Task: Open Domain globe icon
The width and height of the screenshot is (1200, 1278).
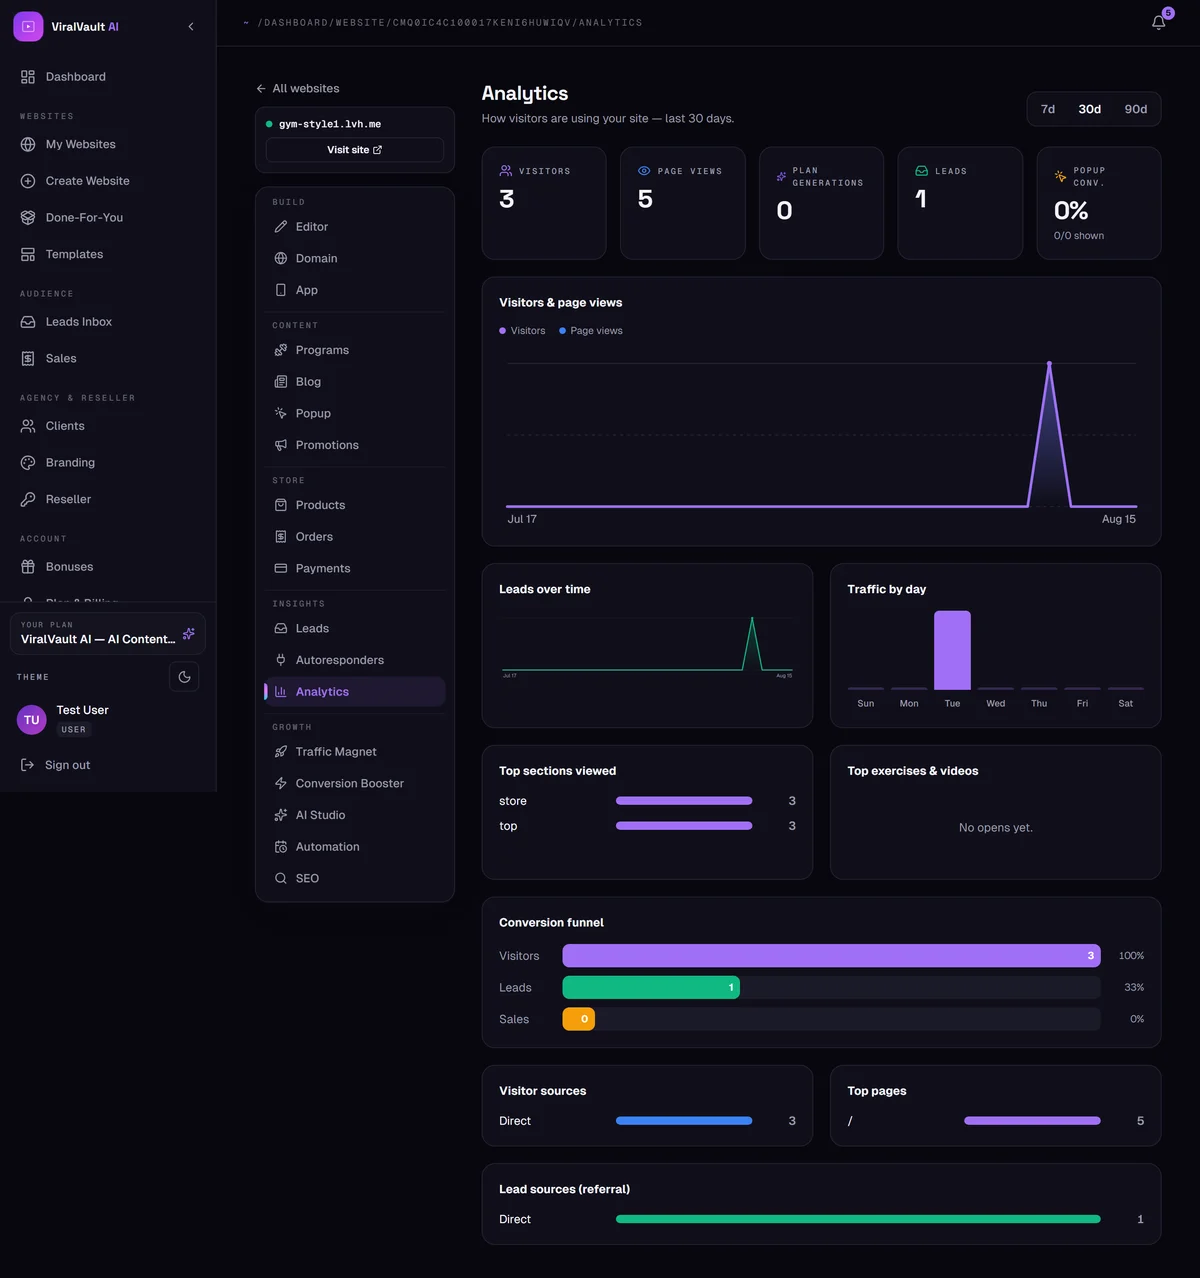Action: [x=281, y=258]
